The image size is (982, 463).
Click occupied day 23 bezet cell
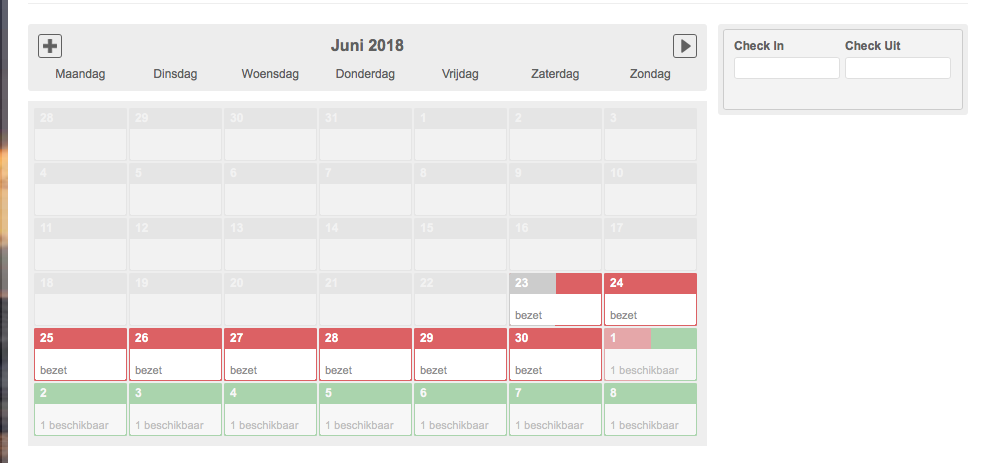[556, 299]
